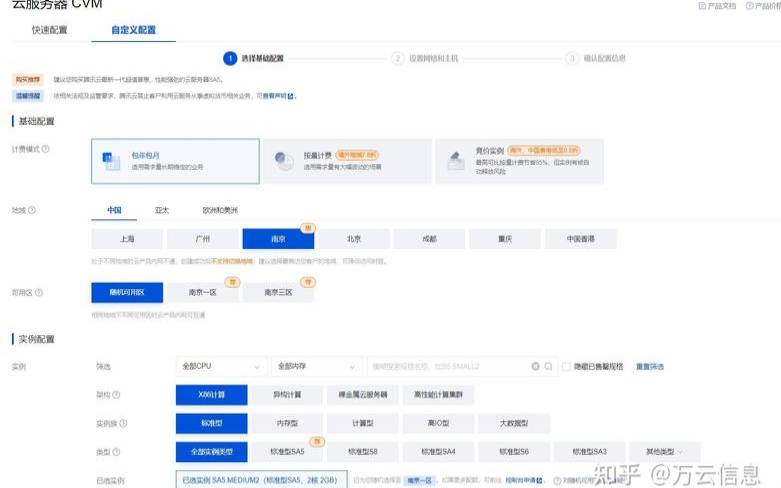This screenshot has width=781, height=488.
Task: Open the 全部CPU dropdown
Action: [221, 366]
